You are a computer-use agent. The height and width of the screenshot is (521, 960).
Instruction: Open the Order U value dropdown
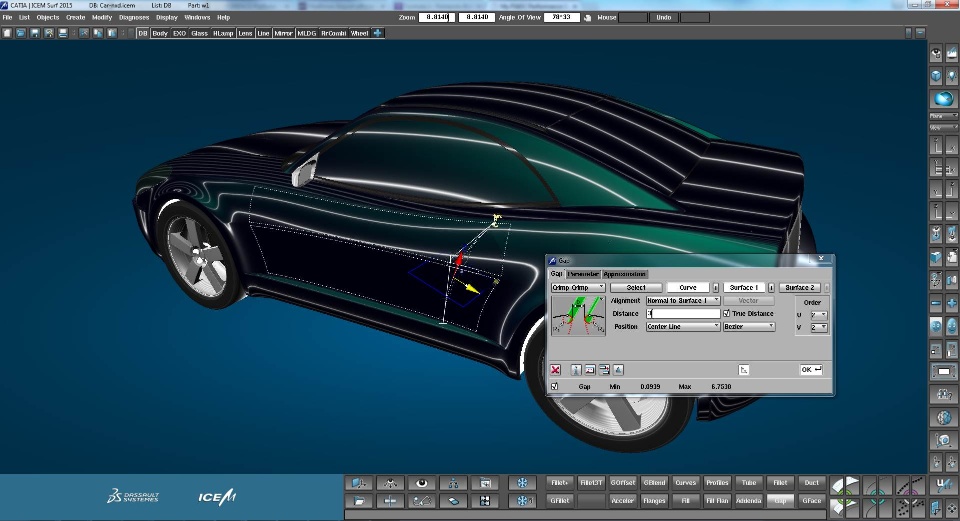click(818, 314)
